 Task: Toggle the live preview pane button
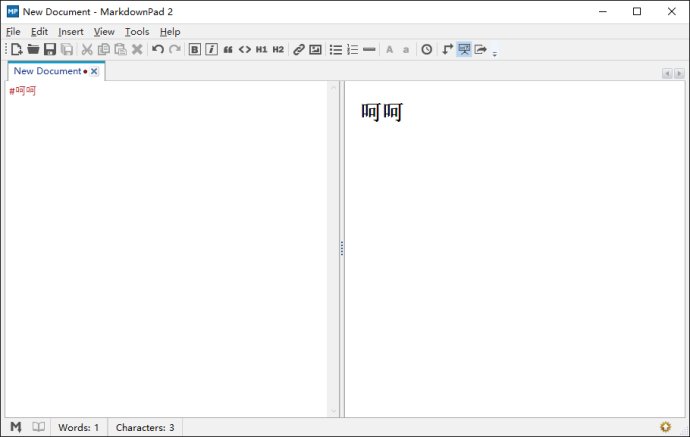pos(464,49)
